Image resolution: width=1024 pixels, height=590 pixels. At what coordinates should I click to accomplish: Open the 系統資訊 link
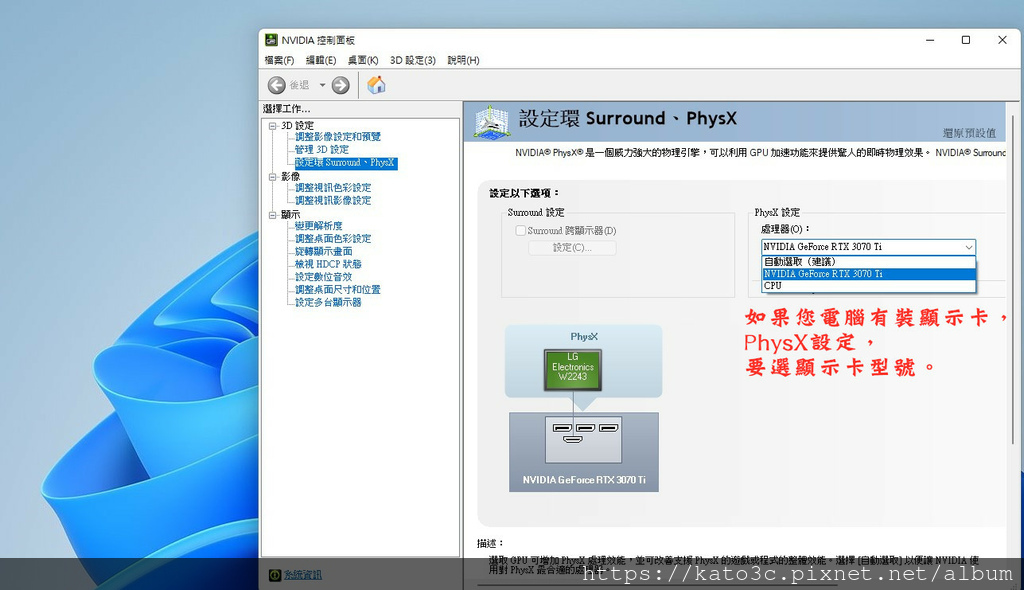(x=303, y=575)
